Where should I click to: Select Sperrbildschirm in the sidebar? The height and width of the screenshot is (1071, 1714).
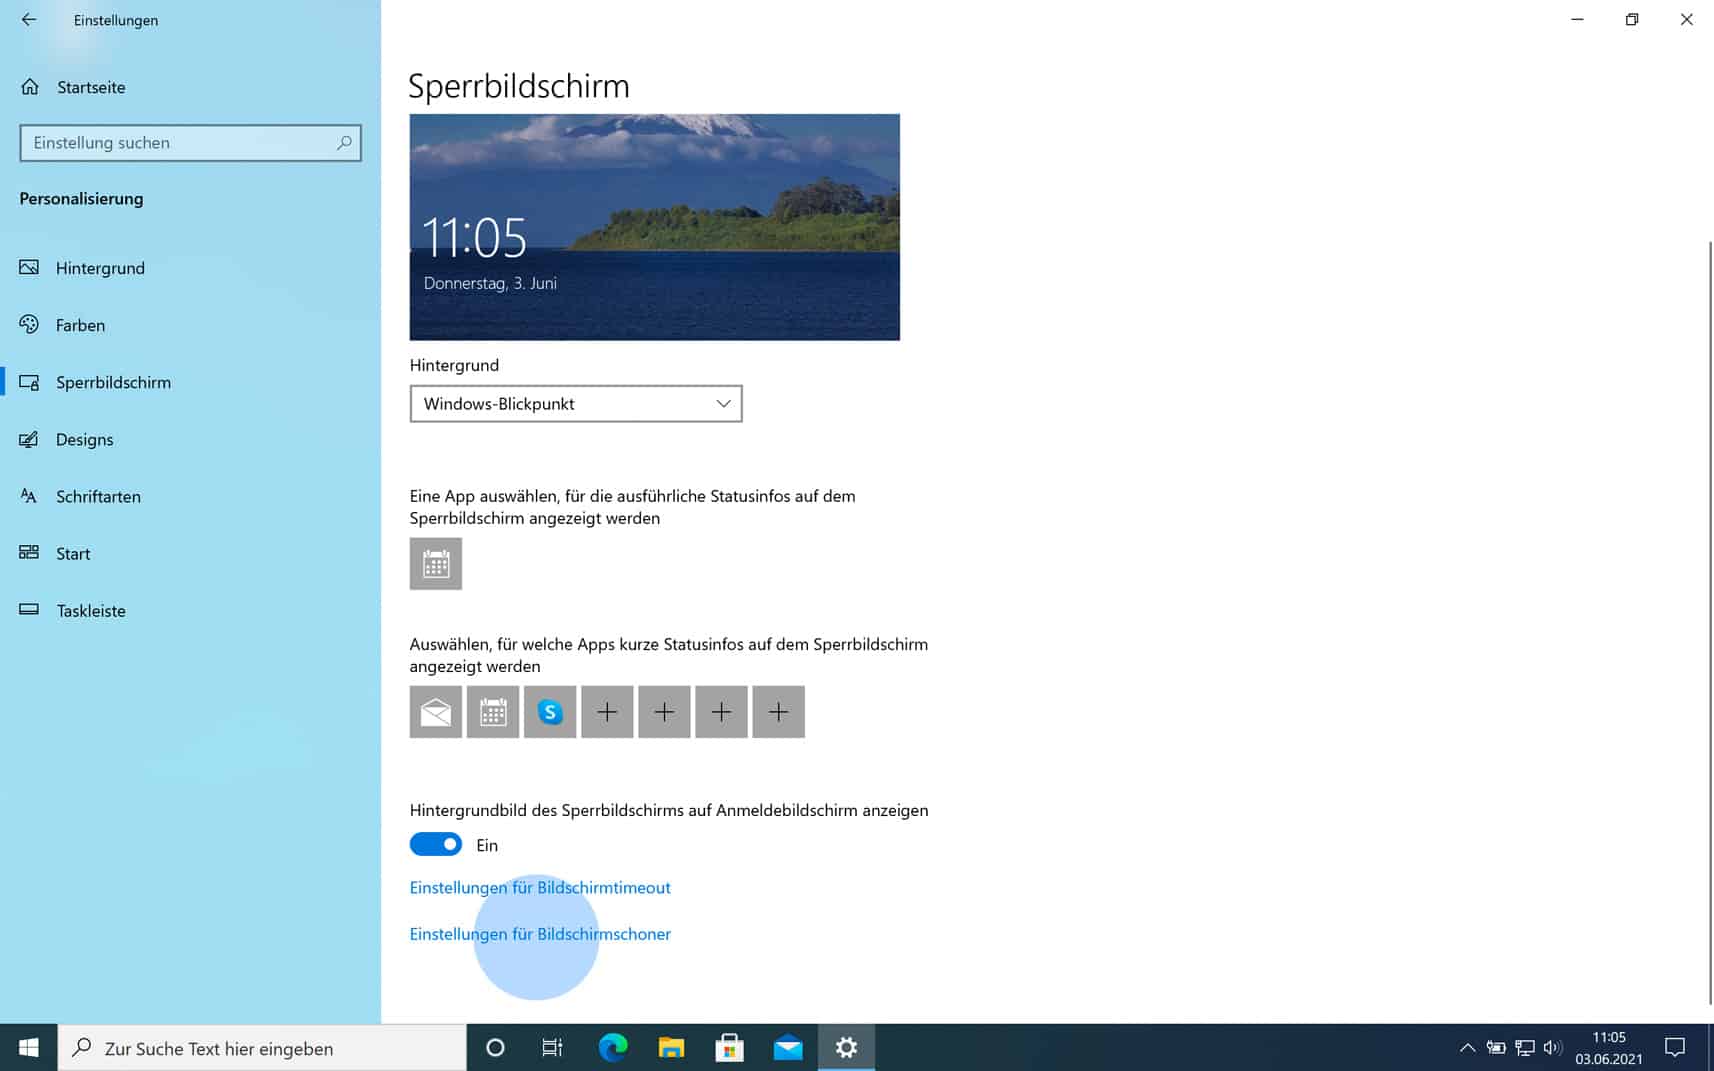[x=190, y=382]
